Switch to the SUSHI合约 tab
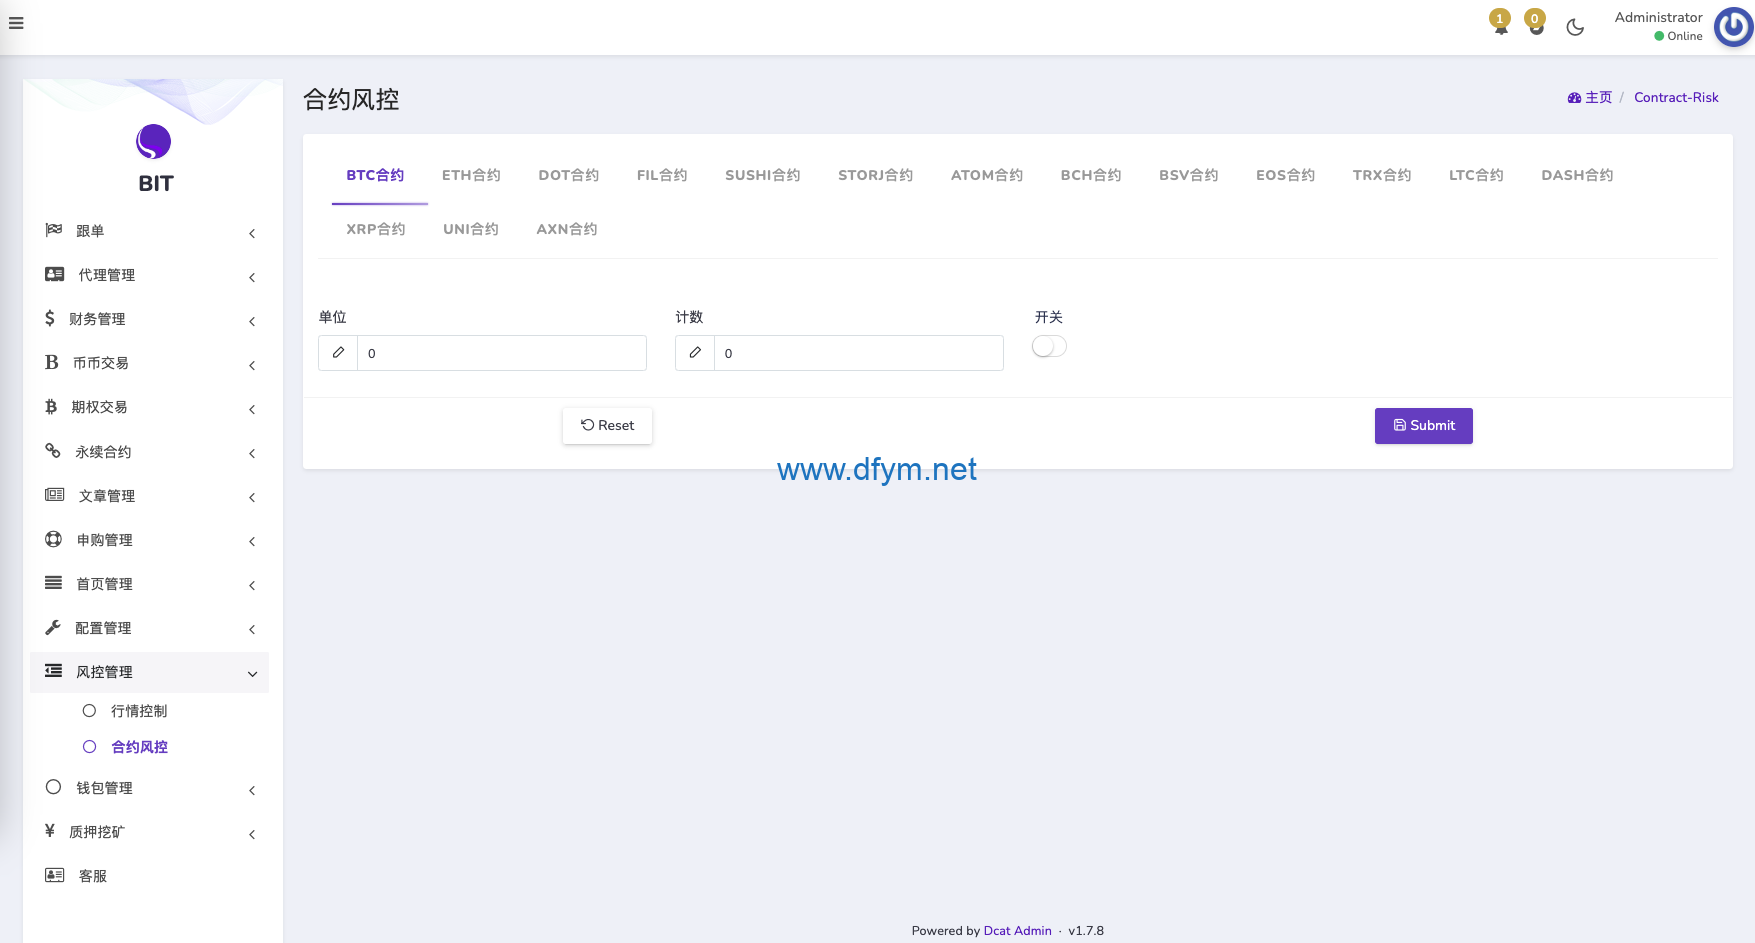 click(x=763, y=175)
